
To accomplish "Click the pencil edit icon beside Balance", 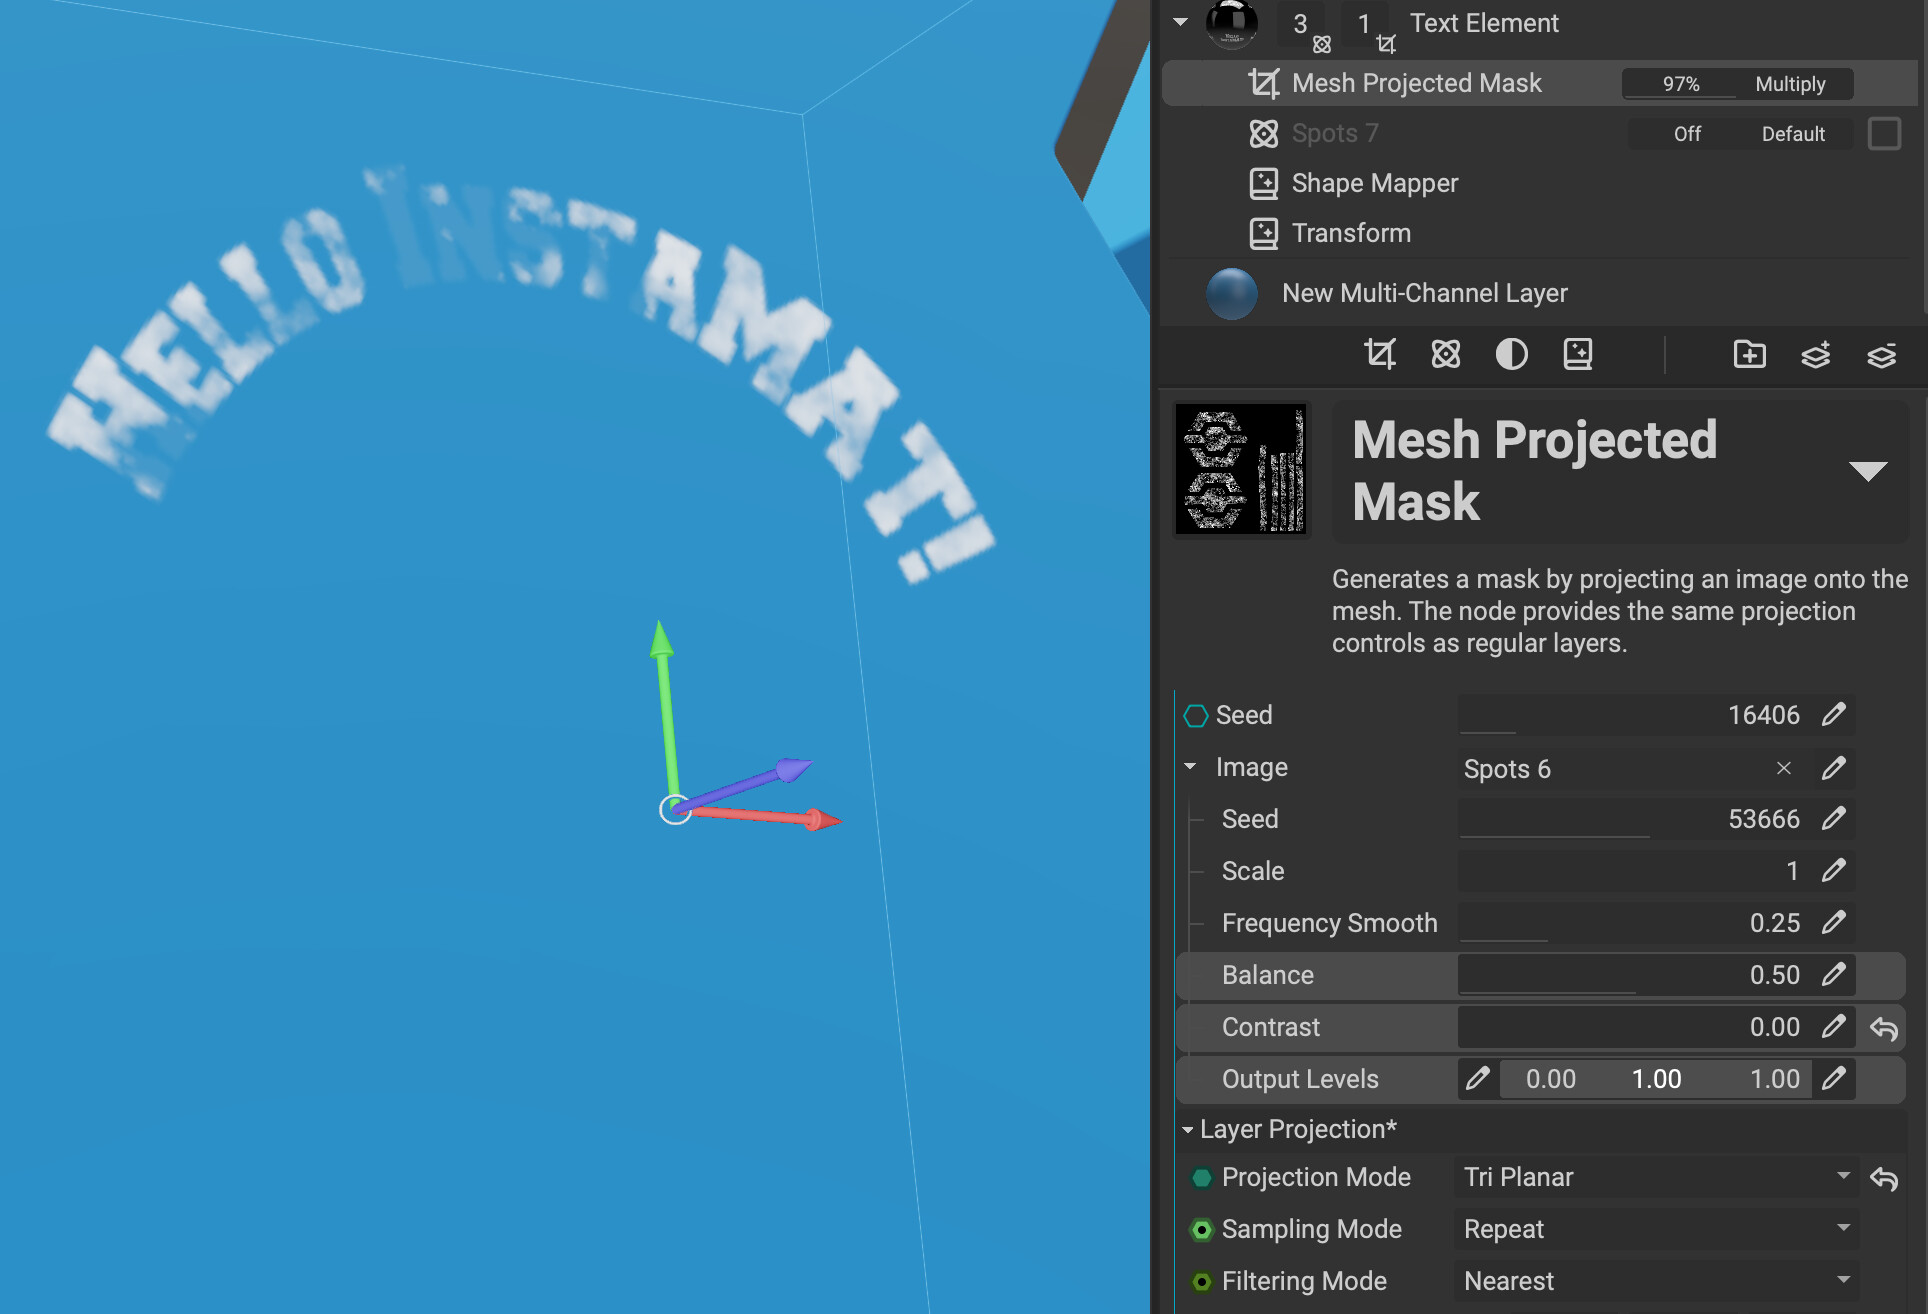I will [1833, 974].
